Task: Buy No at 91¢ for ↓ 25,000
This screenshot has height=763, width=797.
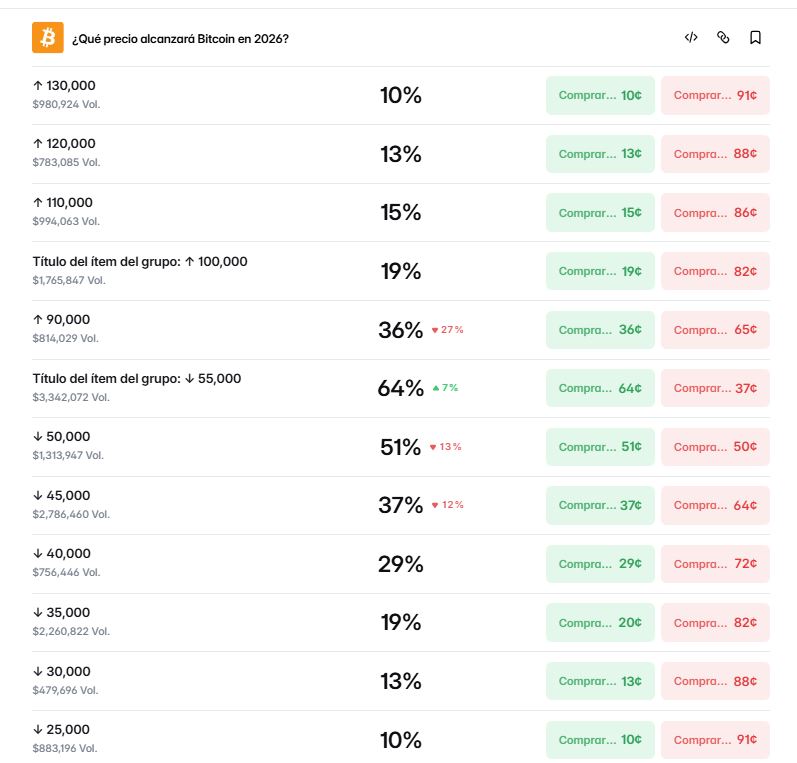Action: (x=715, y=740)
